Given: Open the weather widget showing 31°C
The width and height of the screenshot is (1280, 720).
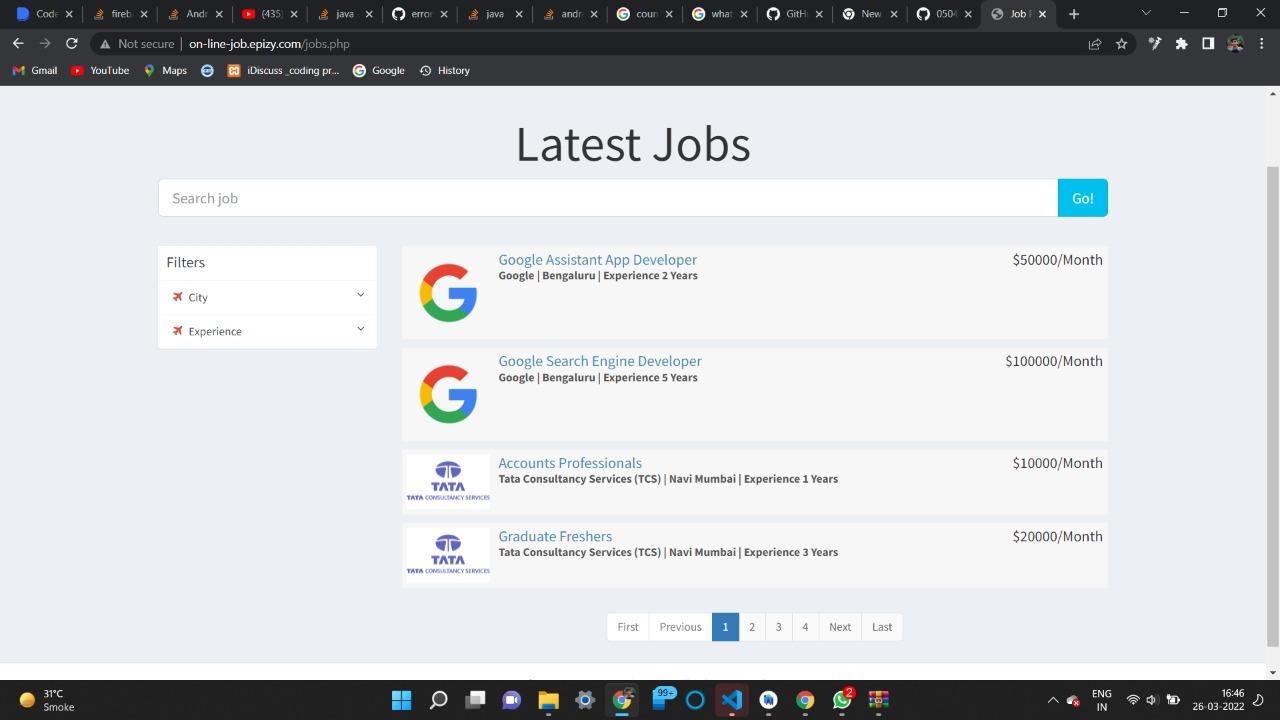Looking at the screenshot, I should tap(46, 700).
